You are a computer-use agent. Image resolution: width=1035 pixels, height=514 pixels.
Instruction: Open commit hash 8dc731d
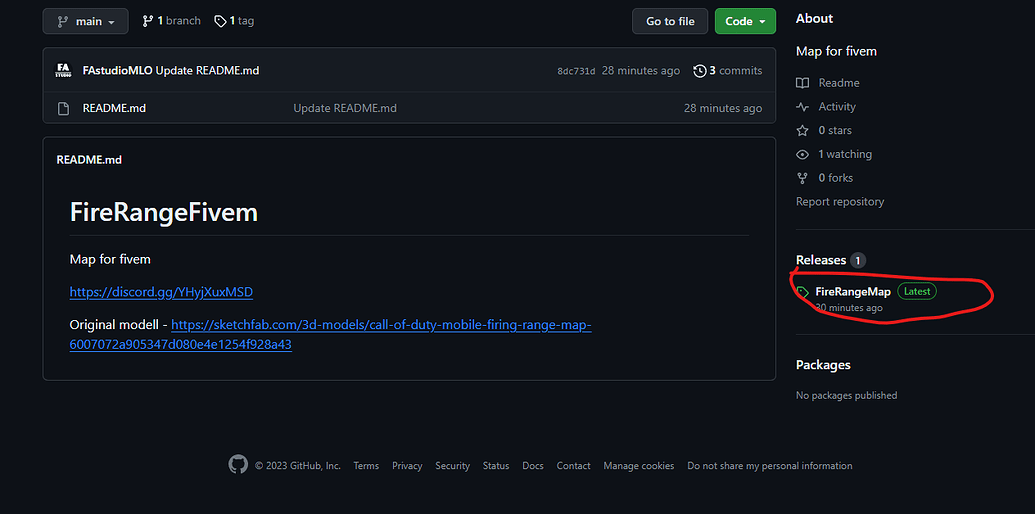(x=576, y=71)
